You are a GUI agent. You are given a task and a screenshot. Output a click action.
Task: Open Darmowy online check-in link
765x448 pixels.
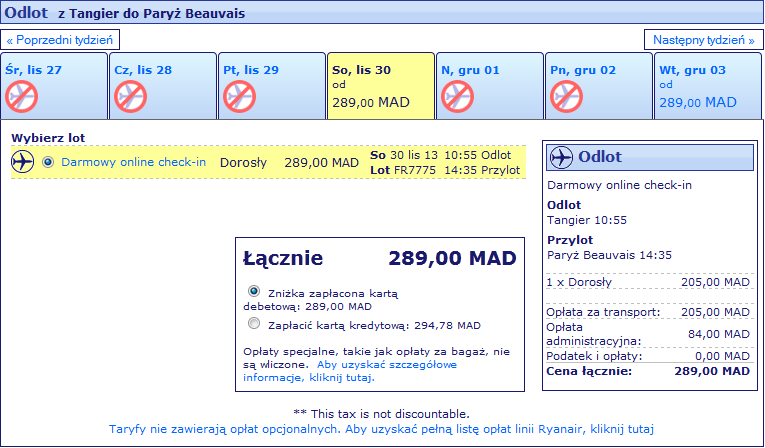[134, 162]
